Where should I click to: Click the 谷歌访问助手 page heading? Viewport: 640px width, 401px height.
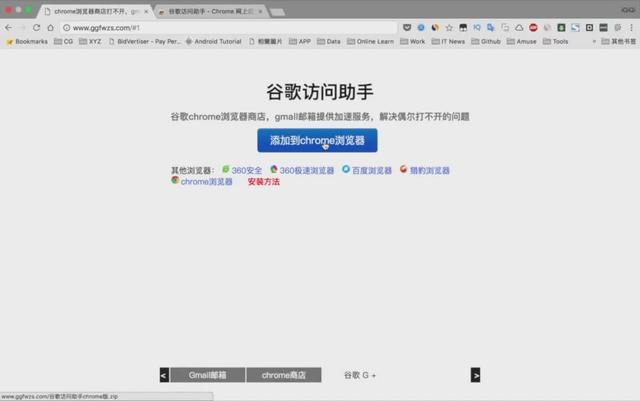click(320, 92)
